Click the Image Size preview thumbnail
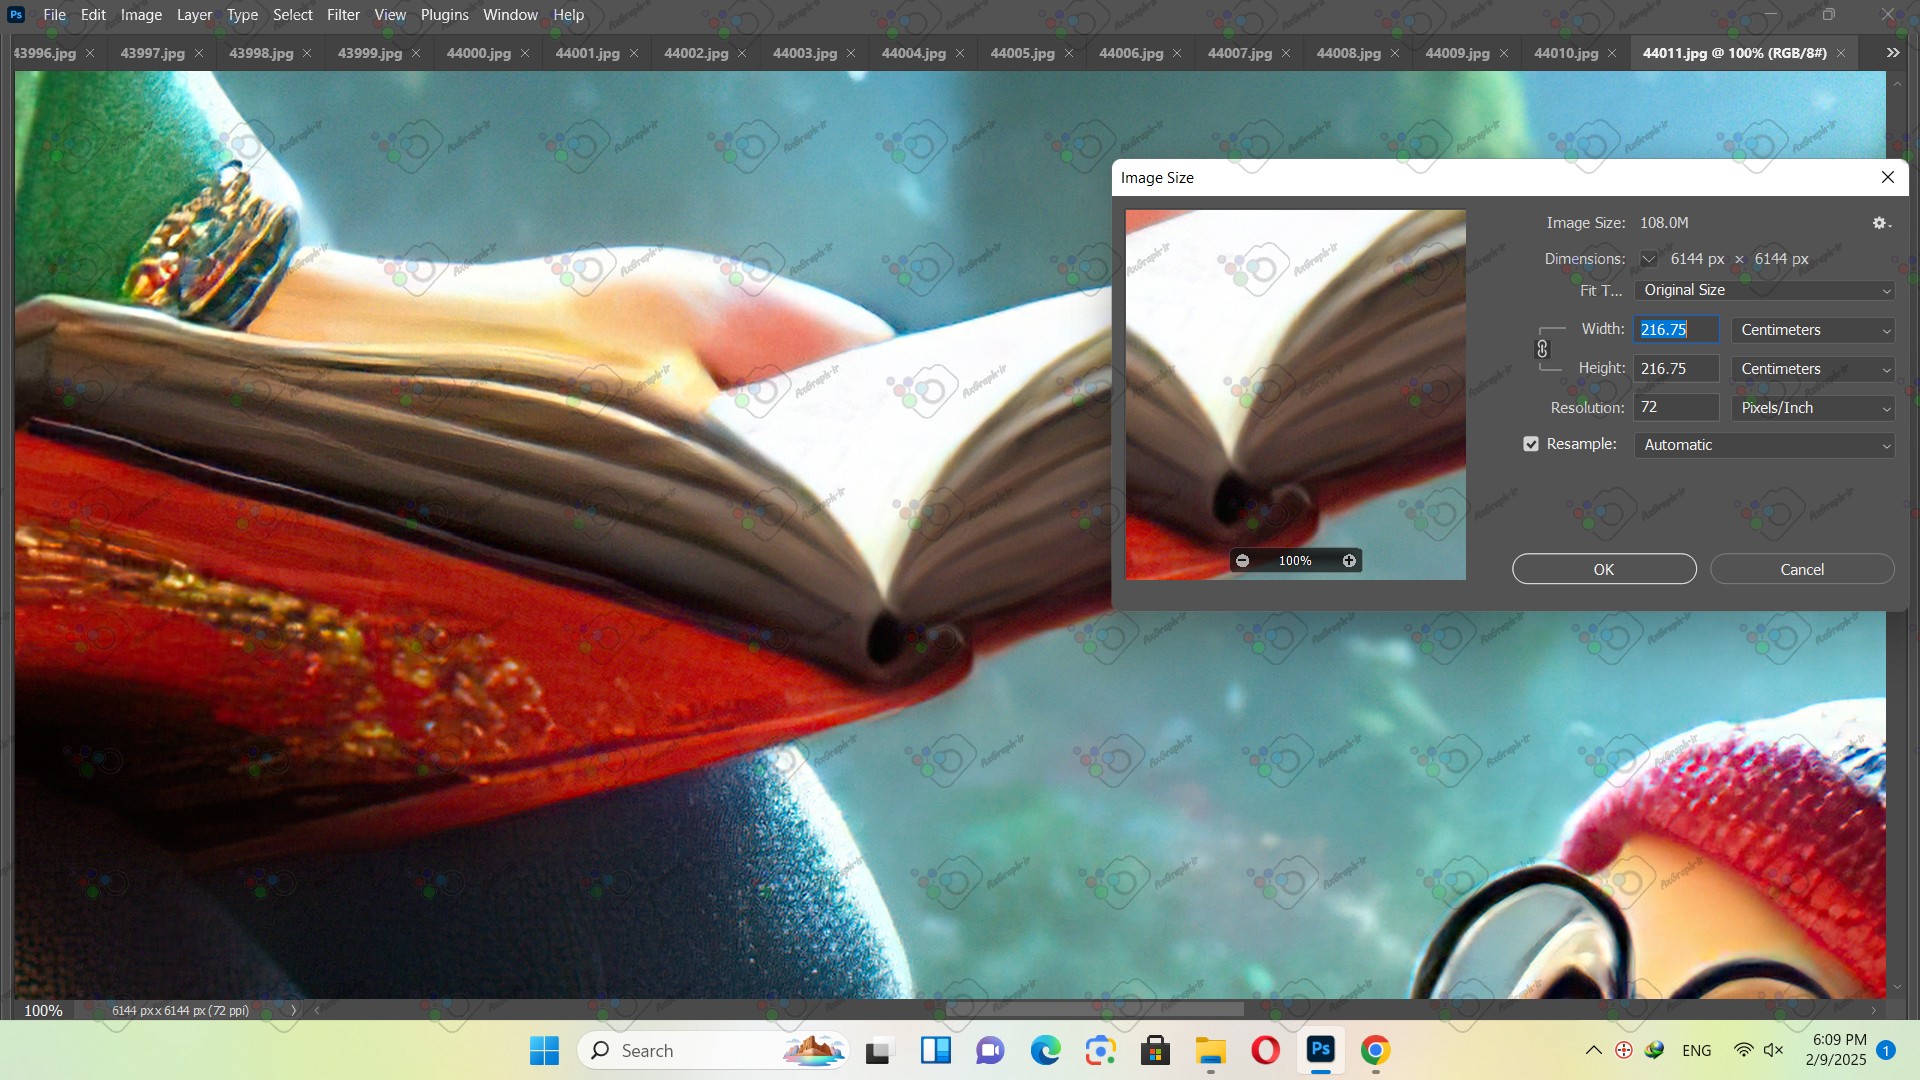The image size is (1920, 1080). click(x=1296, y=394)
